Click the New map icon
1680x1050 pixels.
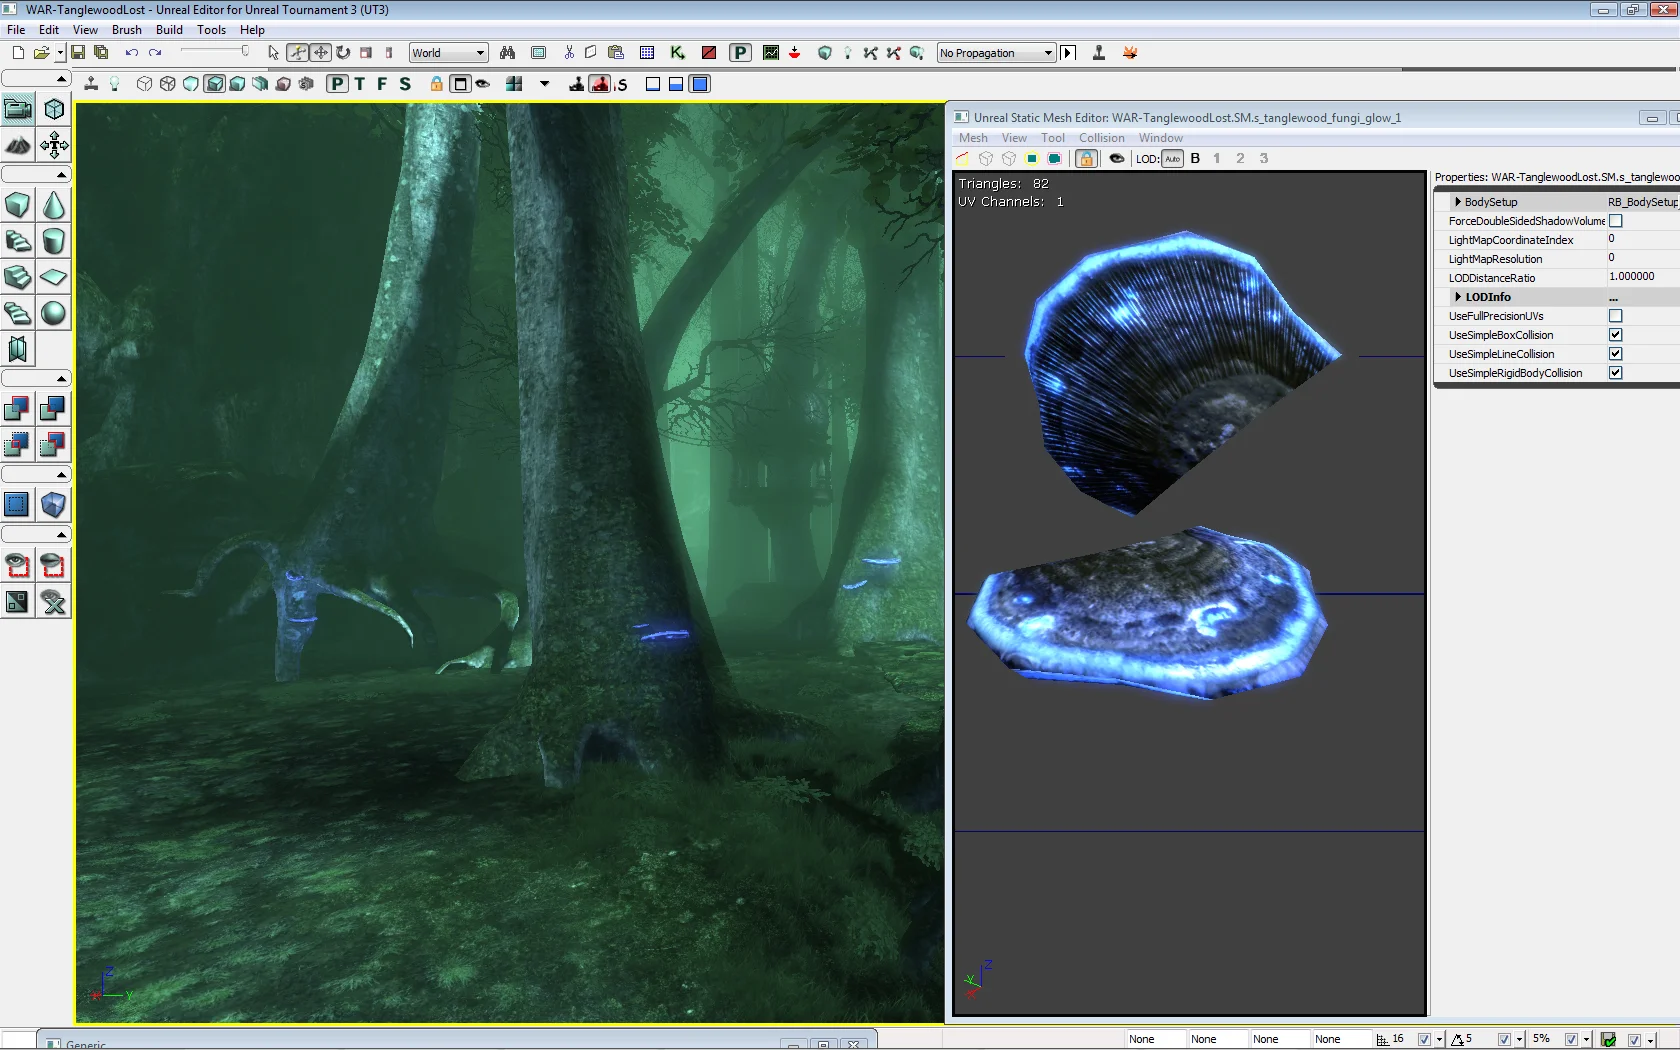tap(18, 53)
